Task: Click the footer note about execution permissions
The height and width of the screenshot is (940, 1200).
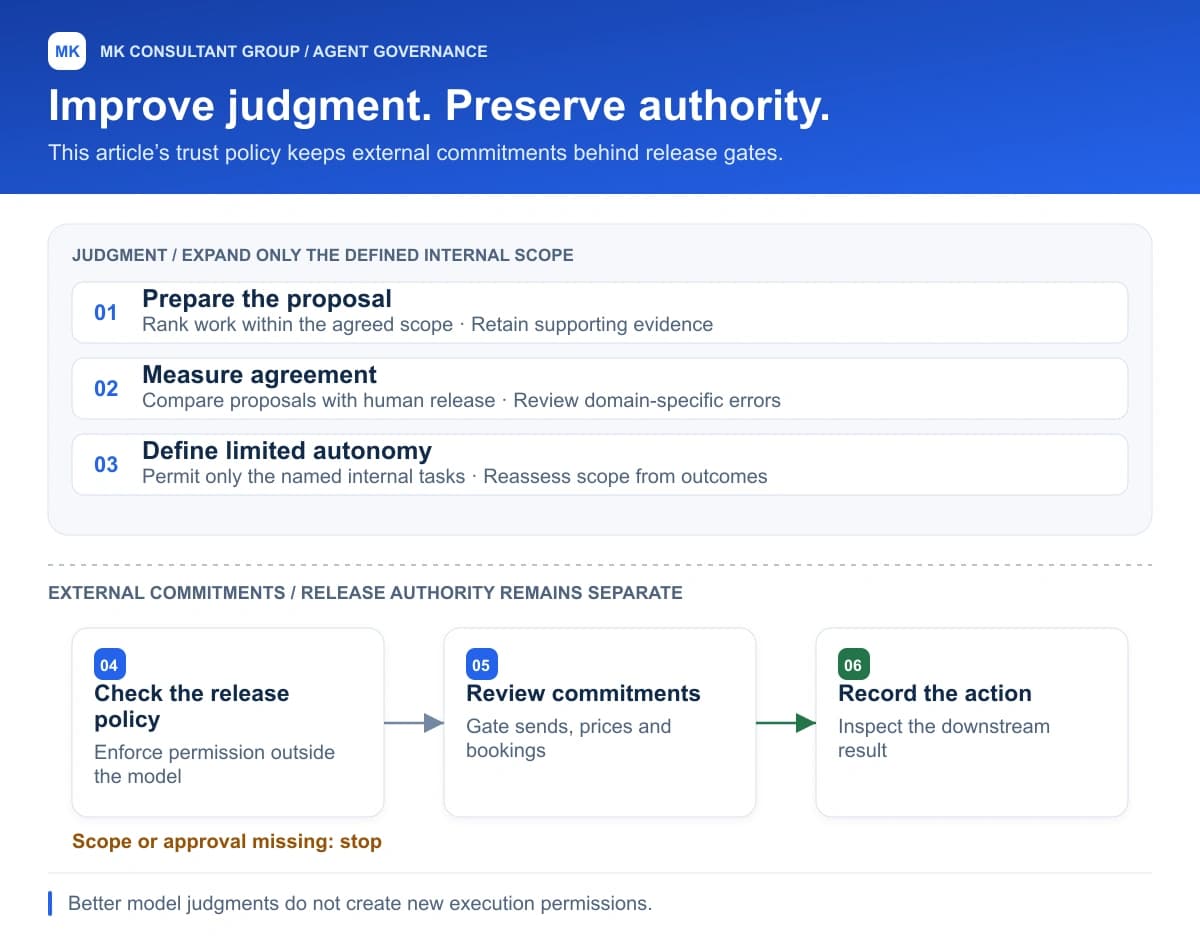Action: (360, 904)
